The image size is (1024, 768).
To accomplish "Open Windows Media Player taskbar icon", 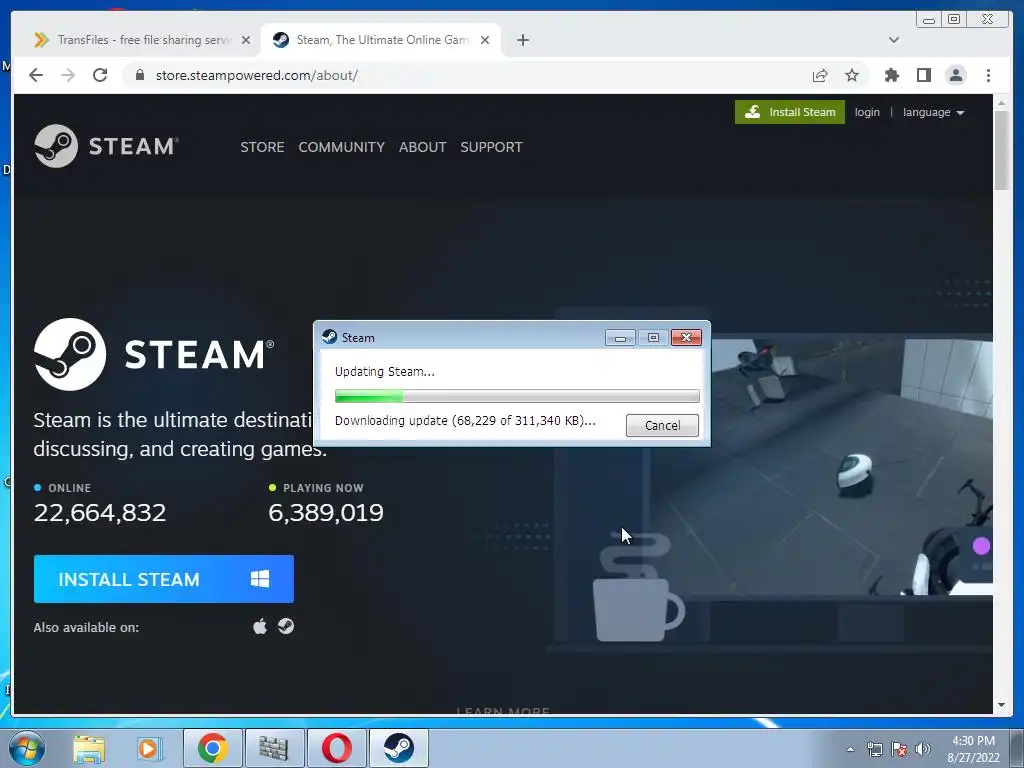I will 150,748.
